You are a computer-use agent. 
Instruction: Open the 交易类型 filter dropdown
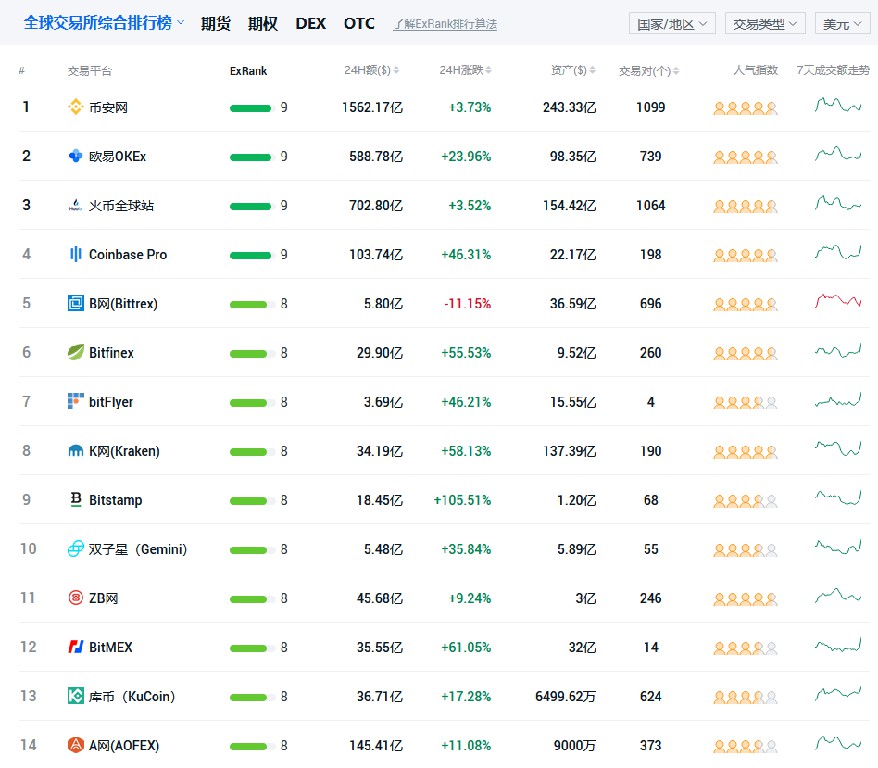click(x=765, y=24)
